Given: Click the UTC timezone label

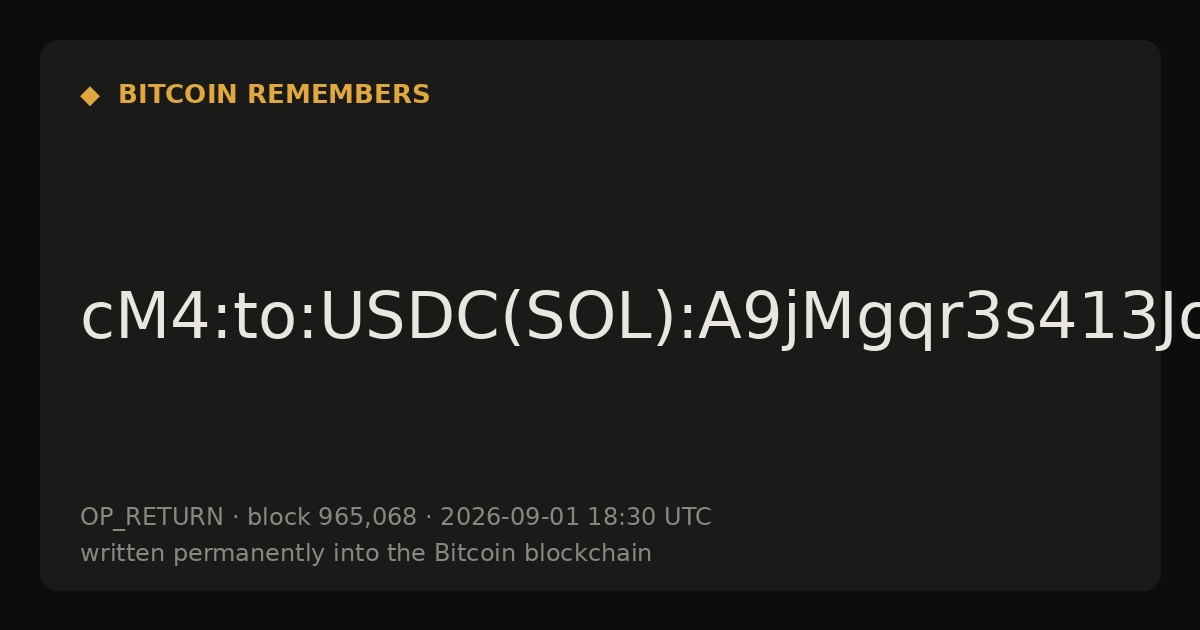Looking at the screenshot, I should click(x=687, y=517).
